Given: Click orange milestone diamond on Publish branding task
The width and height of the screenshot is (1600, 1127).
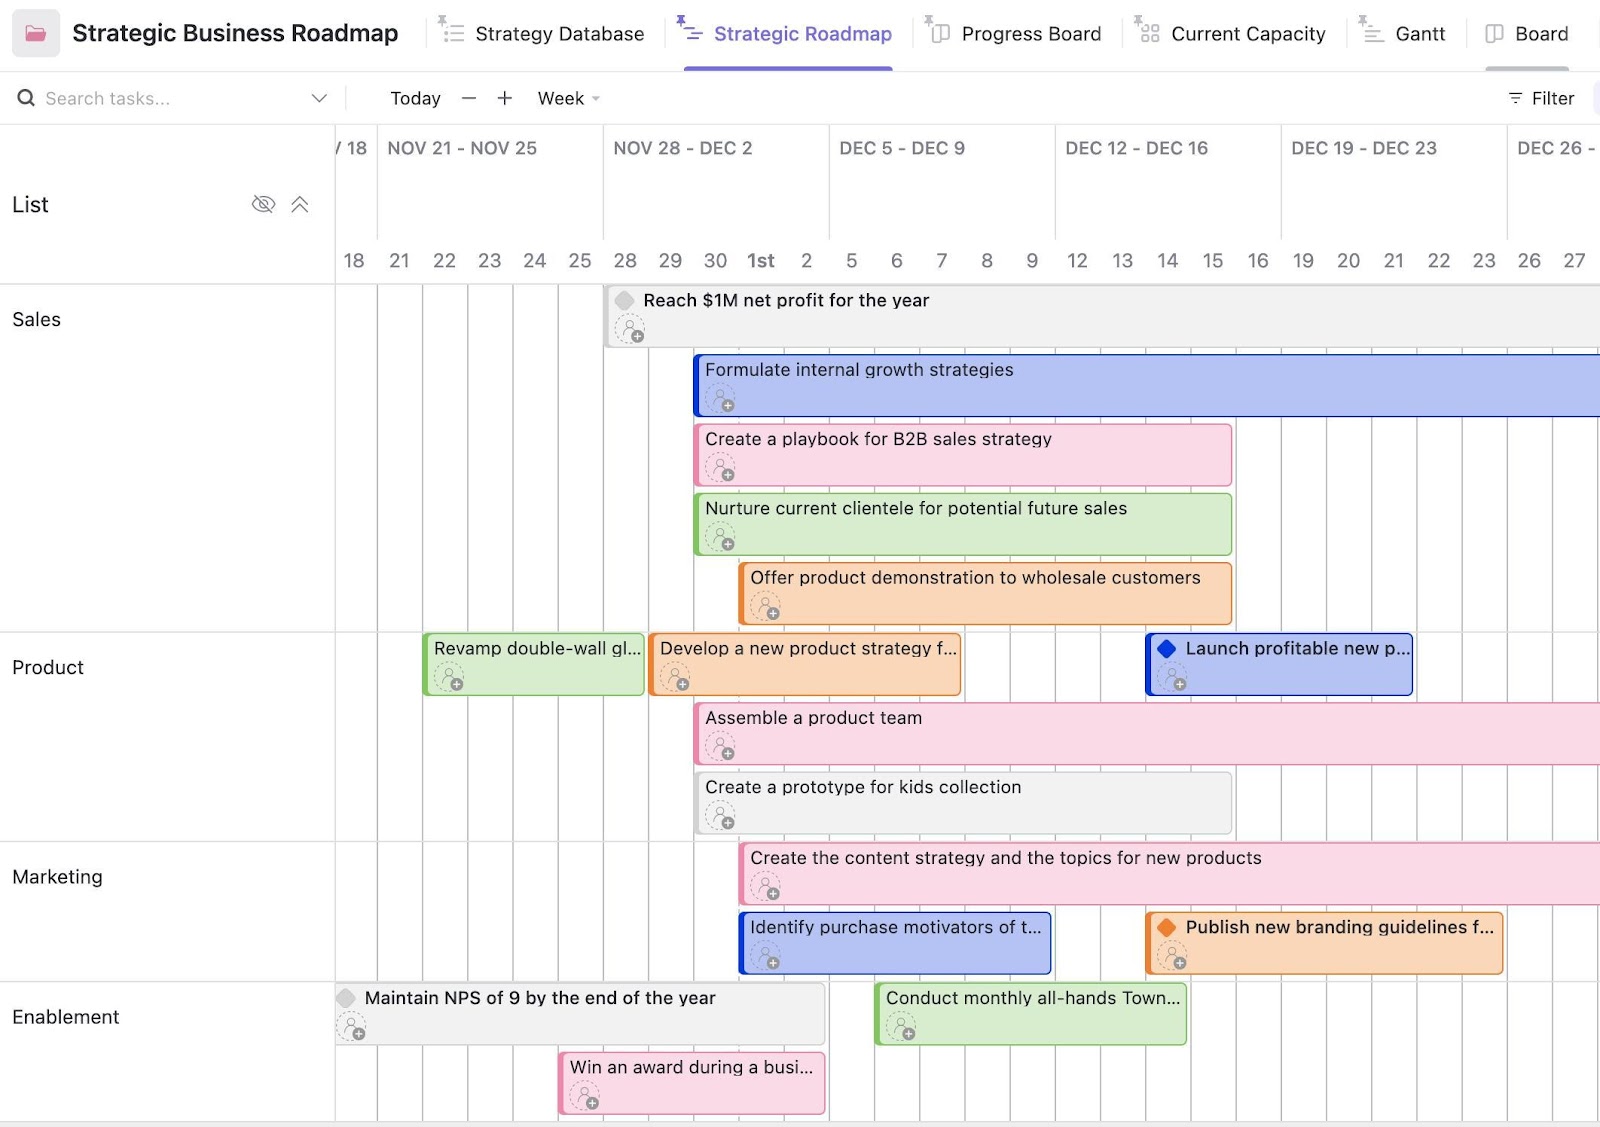Looking at the screenshot, I should pyautogui.click(x=1166, y=928).
